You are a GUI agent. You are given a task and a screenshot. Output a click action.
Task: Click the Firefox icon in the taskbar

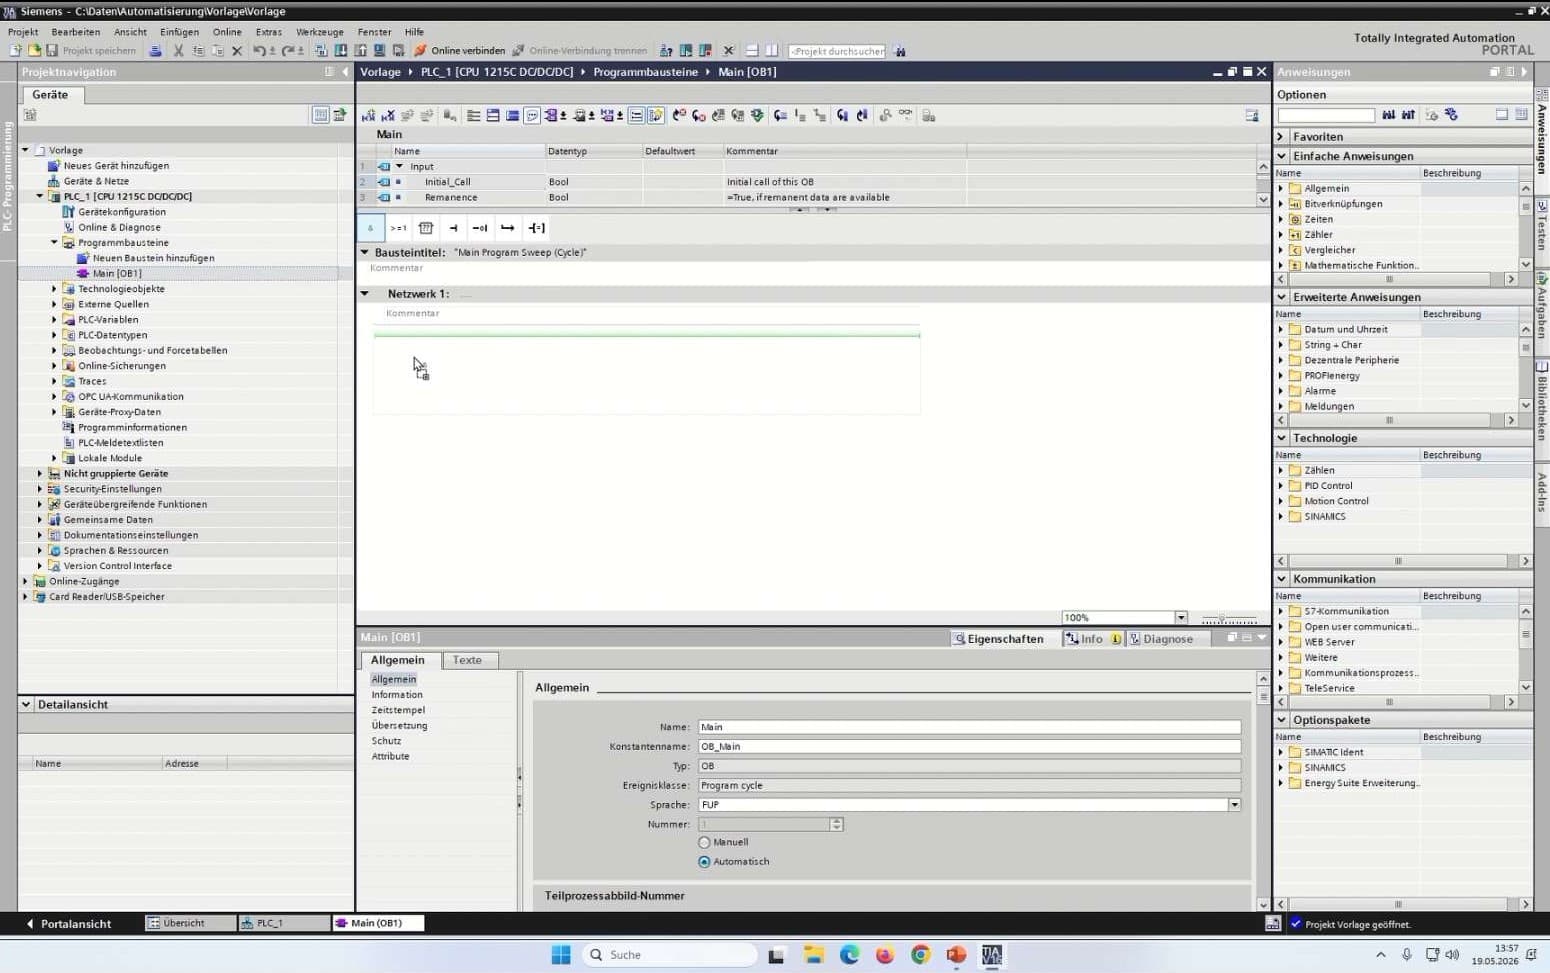[x=885, y=955]
